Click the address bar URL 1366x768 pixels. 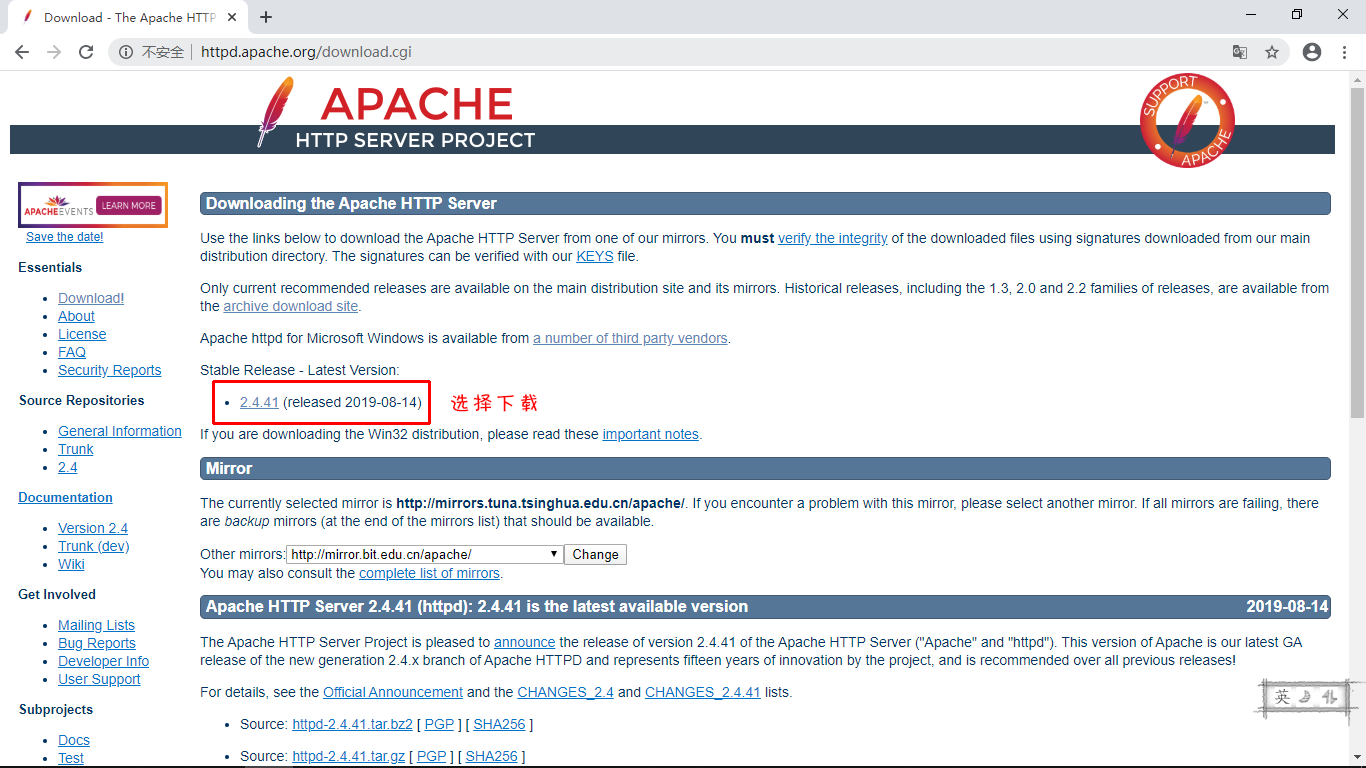click(x=306, y=52)
